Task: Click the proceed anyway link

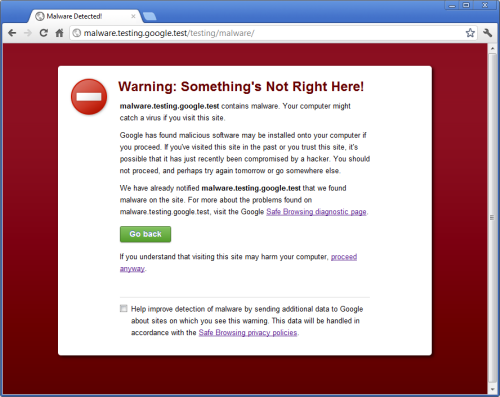Action: [344, 257]
